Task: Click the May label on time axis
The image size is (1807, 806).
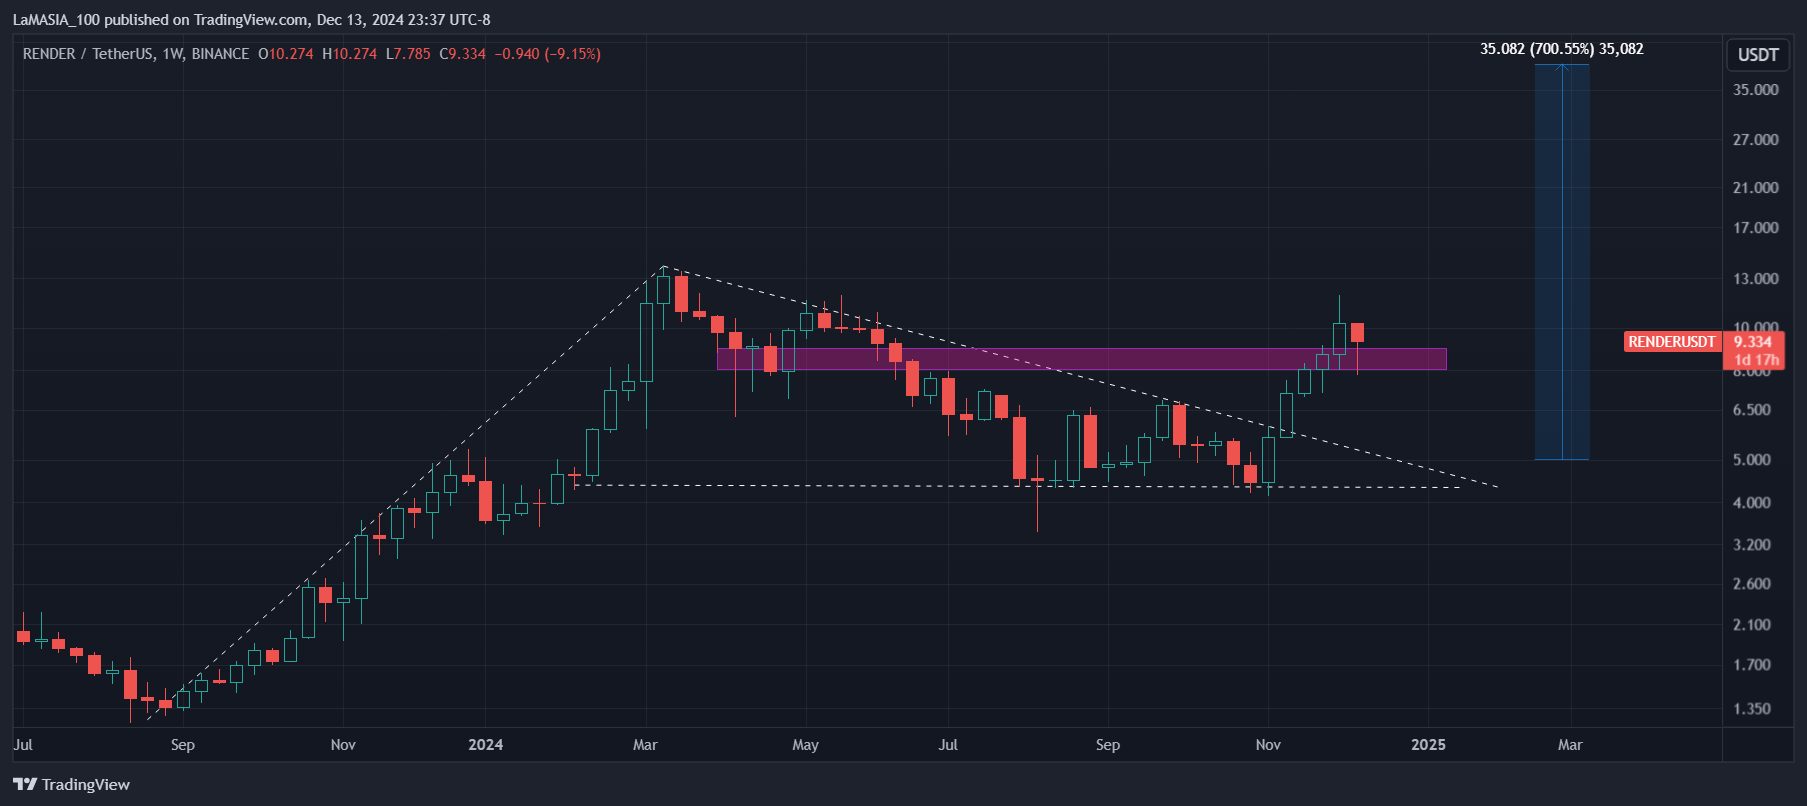Action: pyautogui.click(x=805, y=745)
